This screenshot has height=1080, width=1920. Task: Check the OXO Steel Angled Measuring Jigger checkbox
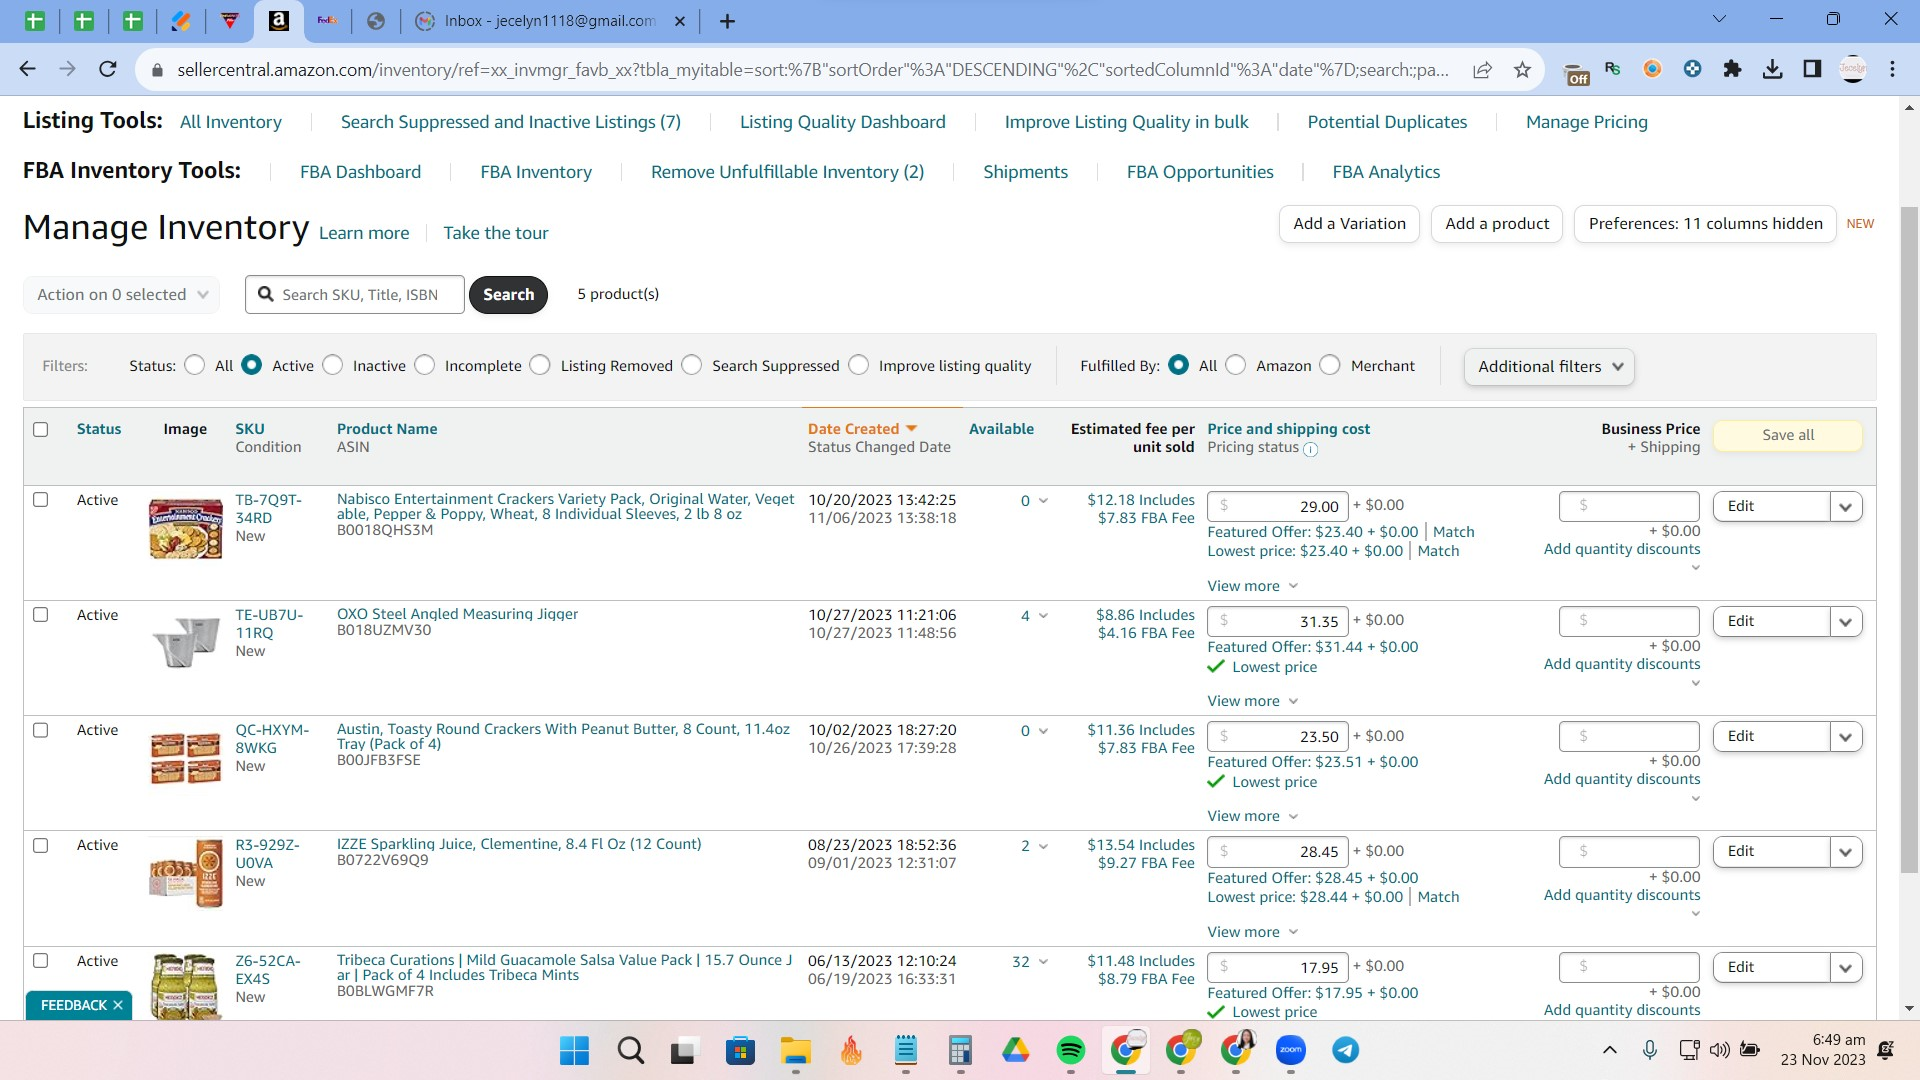pyautogui.click(x=41, y=614)
